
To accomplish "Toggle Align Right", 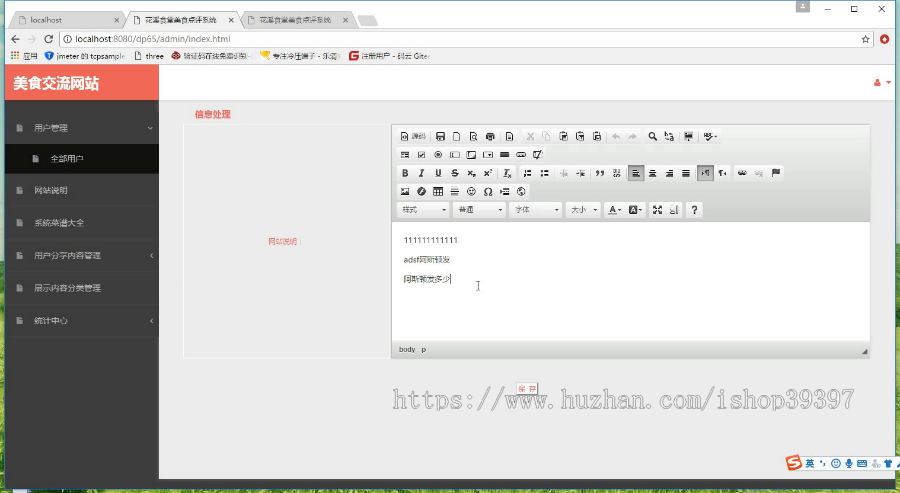I will pos(669,173).
